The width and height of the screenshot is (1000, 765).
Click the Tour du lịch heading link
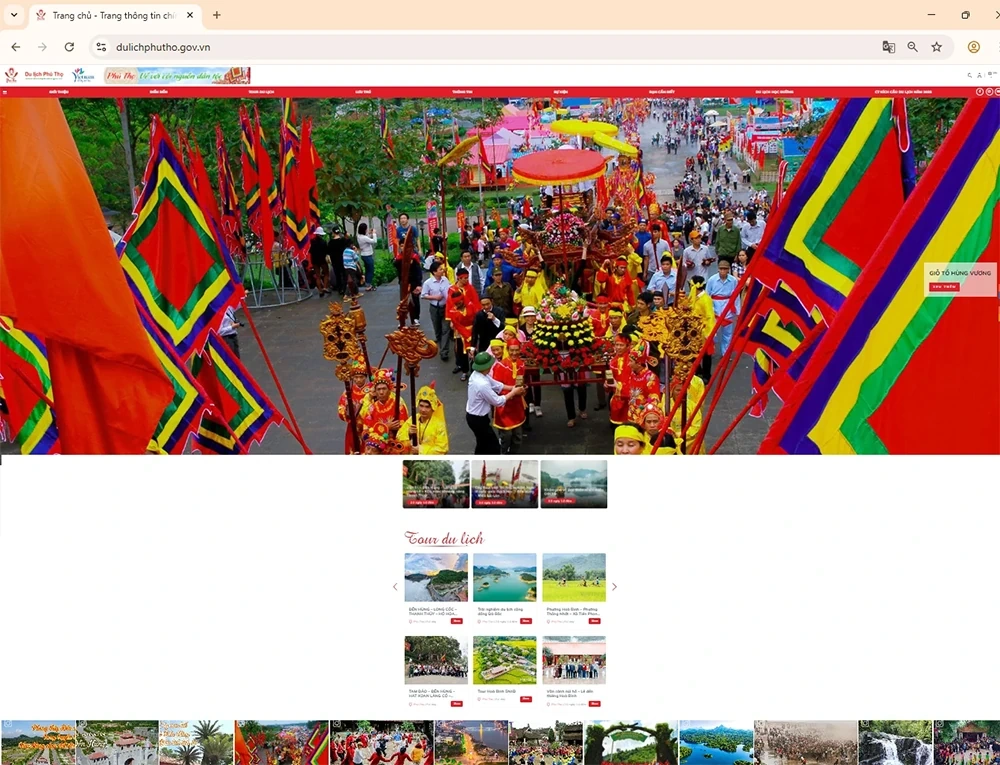tap(444, 538)
